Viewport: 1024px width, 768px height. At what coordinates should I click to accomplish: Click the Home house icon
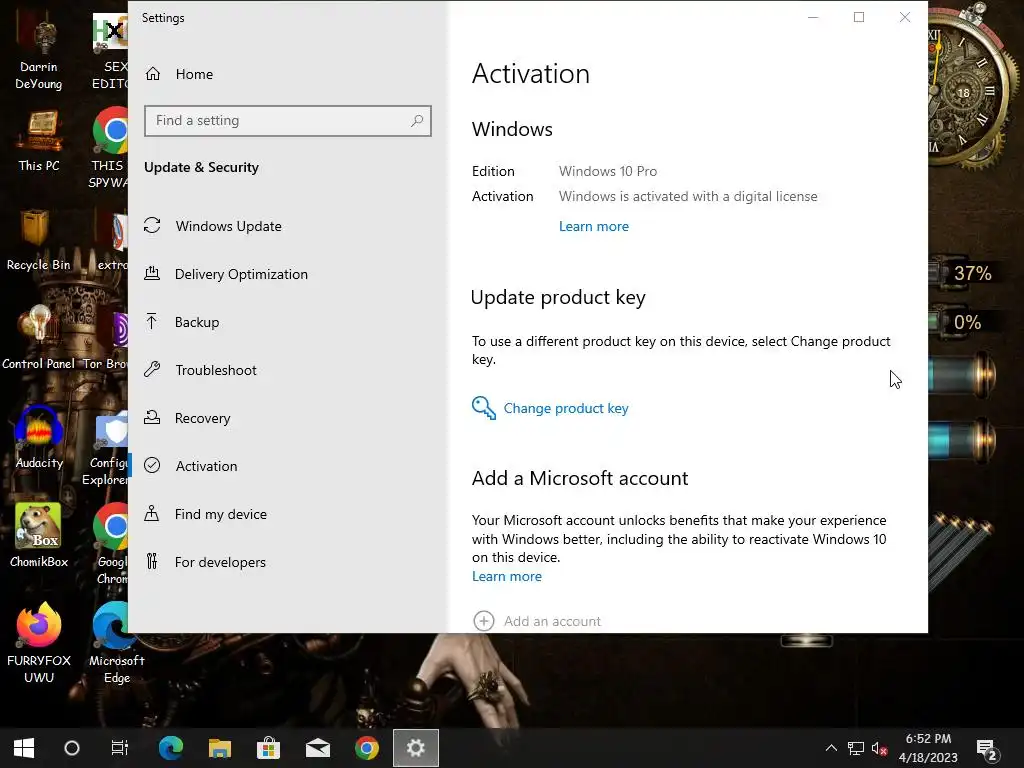click(153, 74)
